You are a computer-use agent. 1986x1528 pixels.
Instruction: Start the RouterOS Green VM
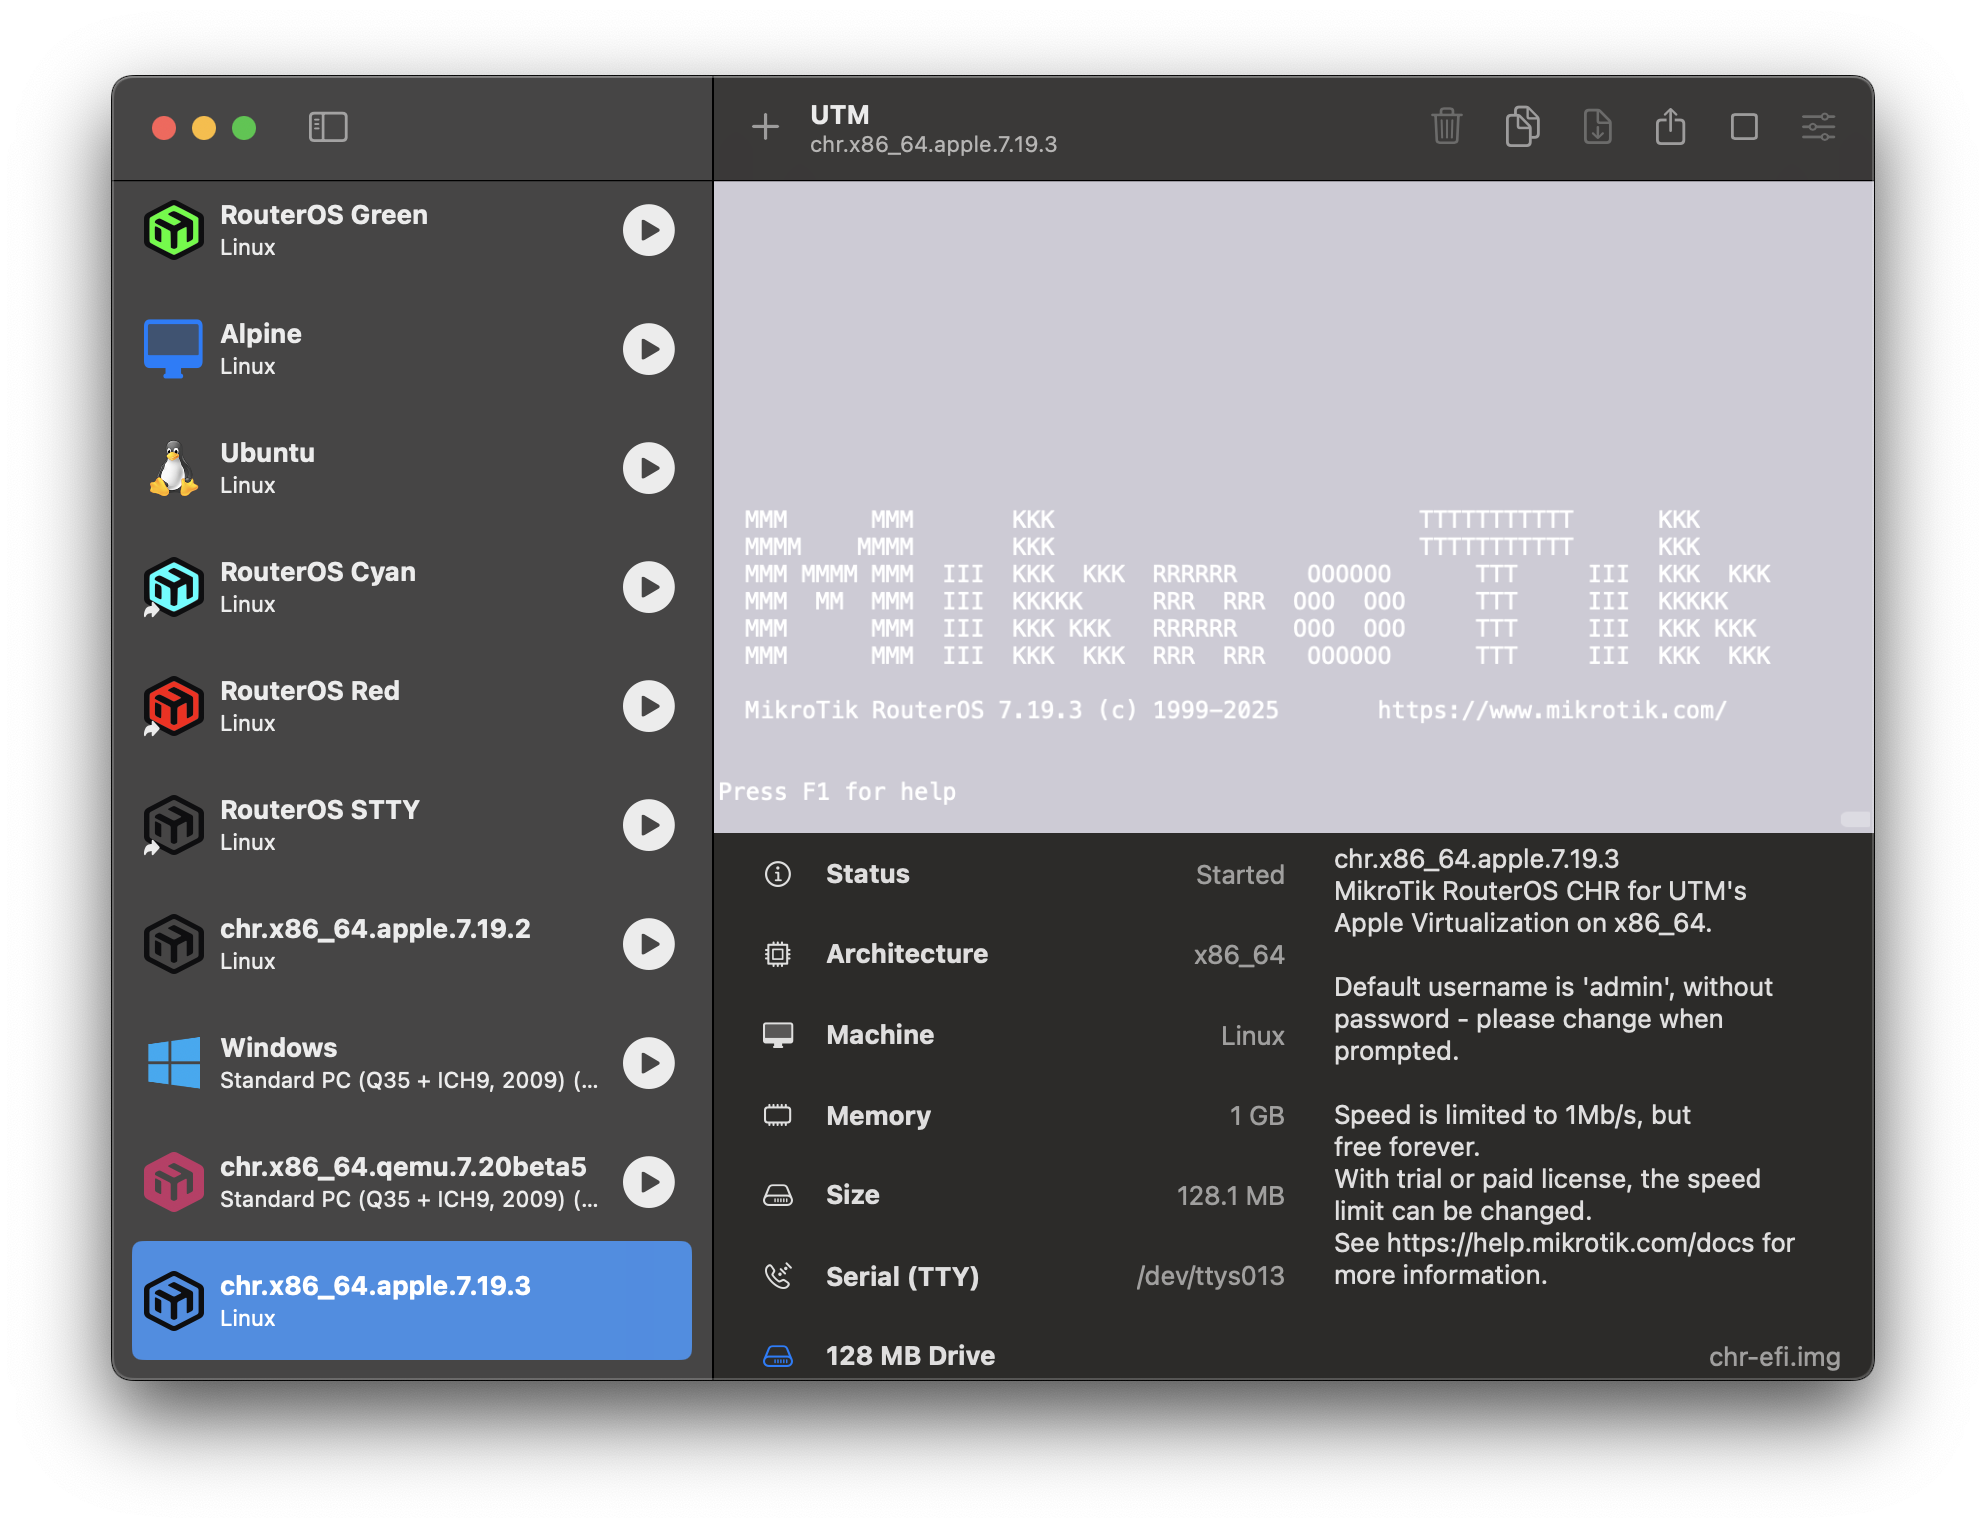pyautogui.click(x=650, y=231)
